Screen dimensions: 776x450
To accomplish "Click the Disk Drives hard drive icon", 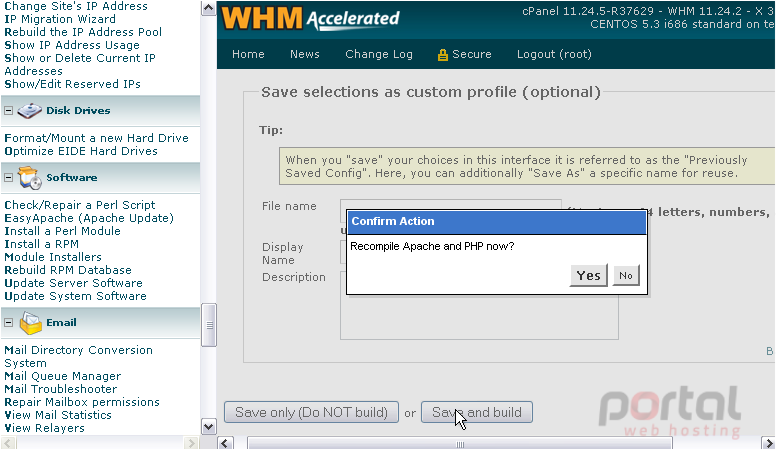I will [29, 110].
